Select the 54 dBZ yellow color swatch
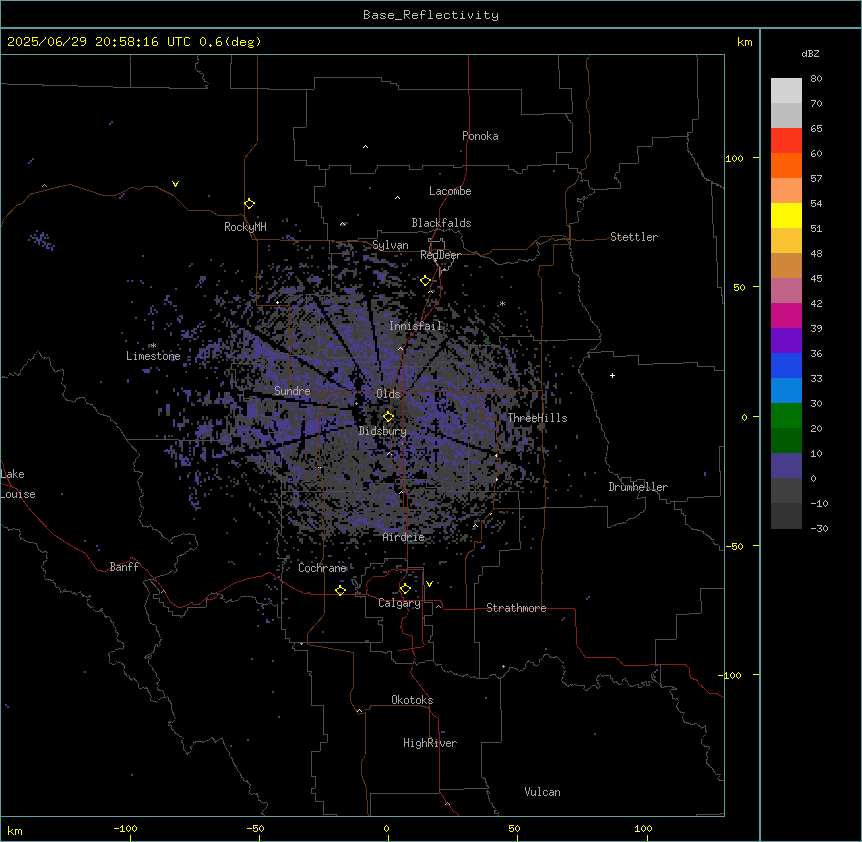 (x=786, y=215)
